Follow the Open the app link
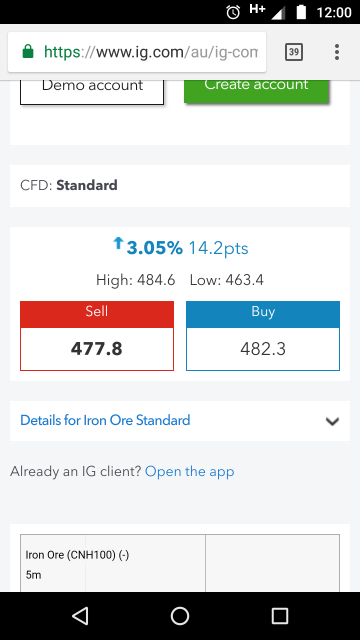360x640 pixels. click(189, 471)
